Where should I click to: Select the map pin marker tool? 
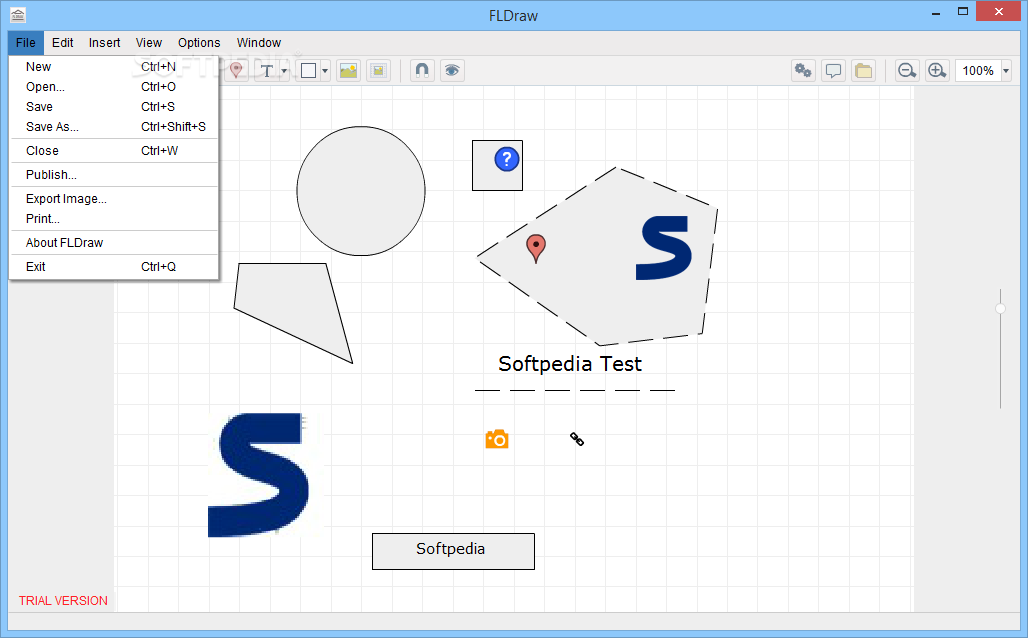pyautogui.click(x=235, y=70)
